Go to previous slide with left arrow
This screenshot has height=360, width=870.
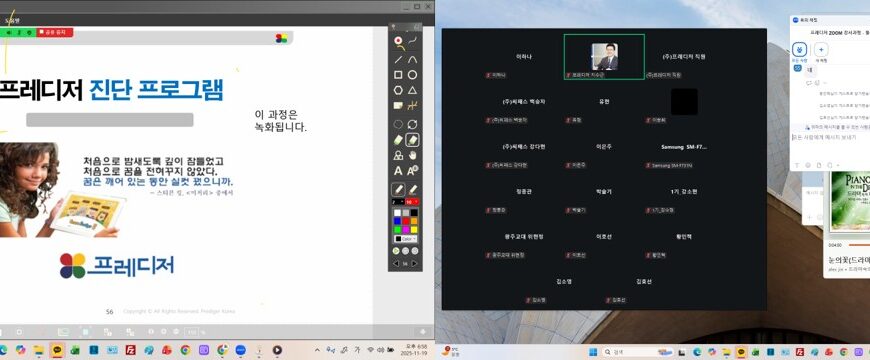[x=396, y=264]
